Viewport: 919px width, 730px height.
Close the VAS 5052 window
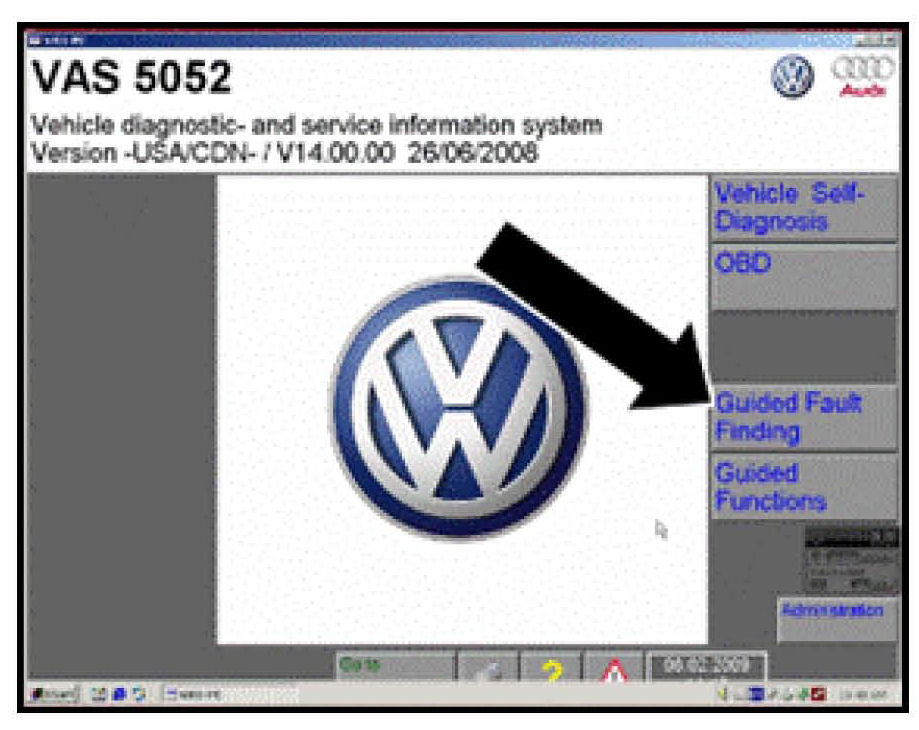point(889,40)
